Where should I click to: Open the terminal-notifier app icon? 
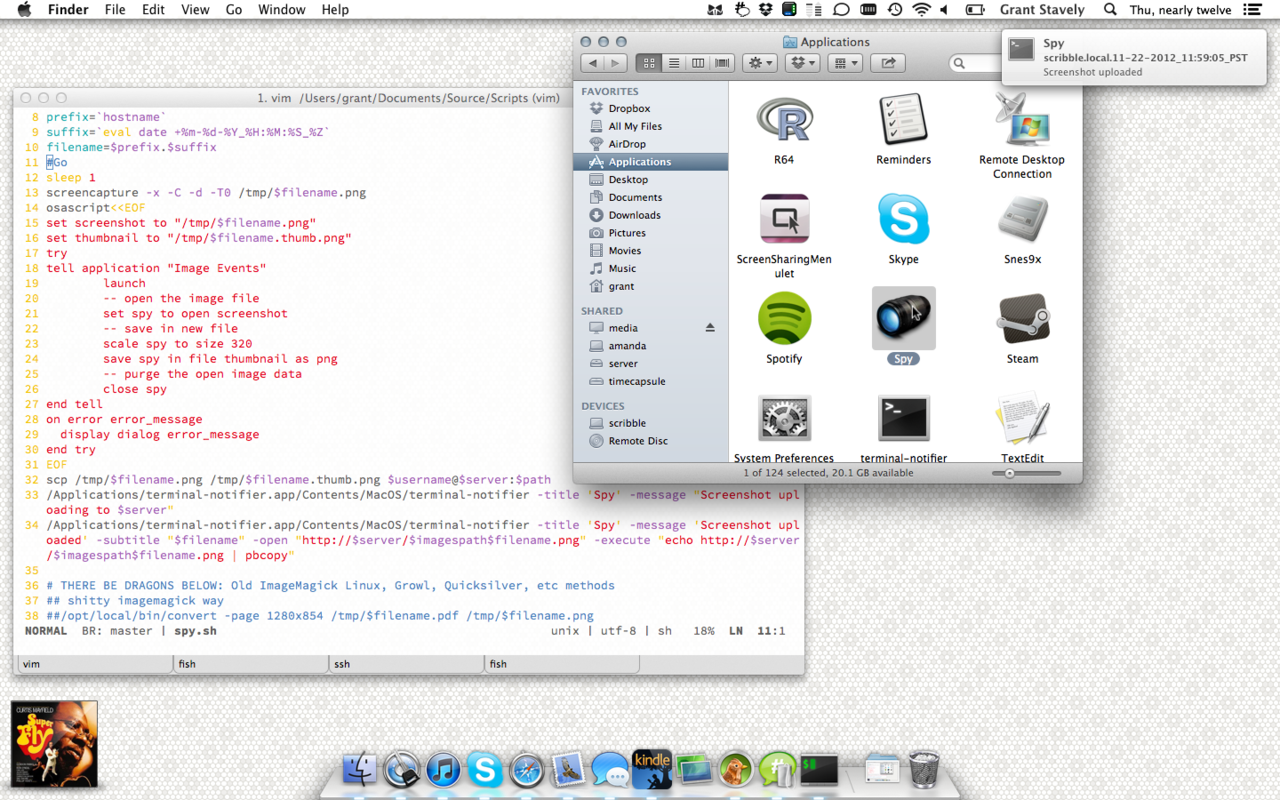(x=904, y=418)
